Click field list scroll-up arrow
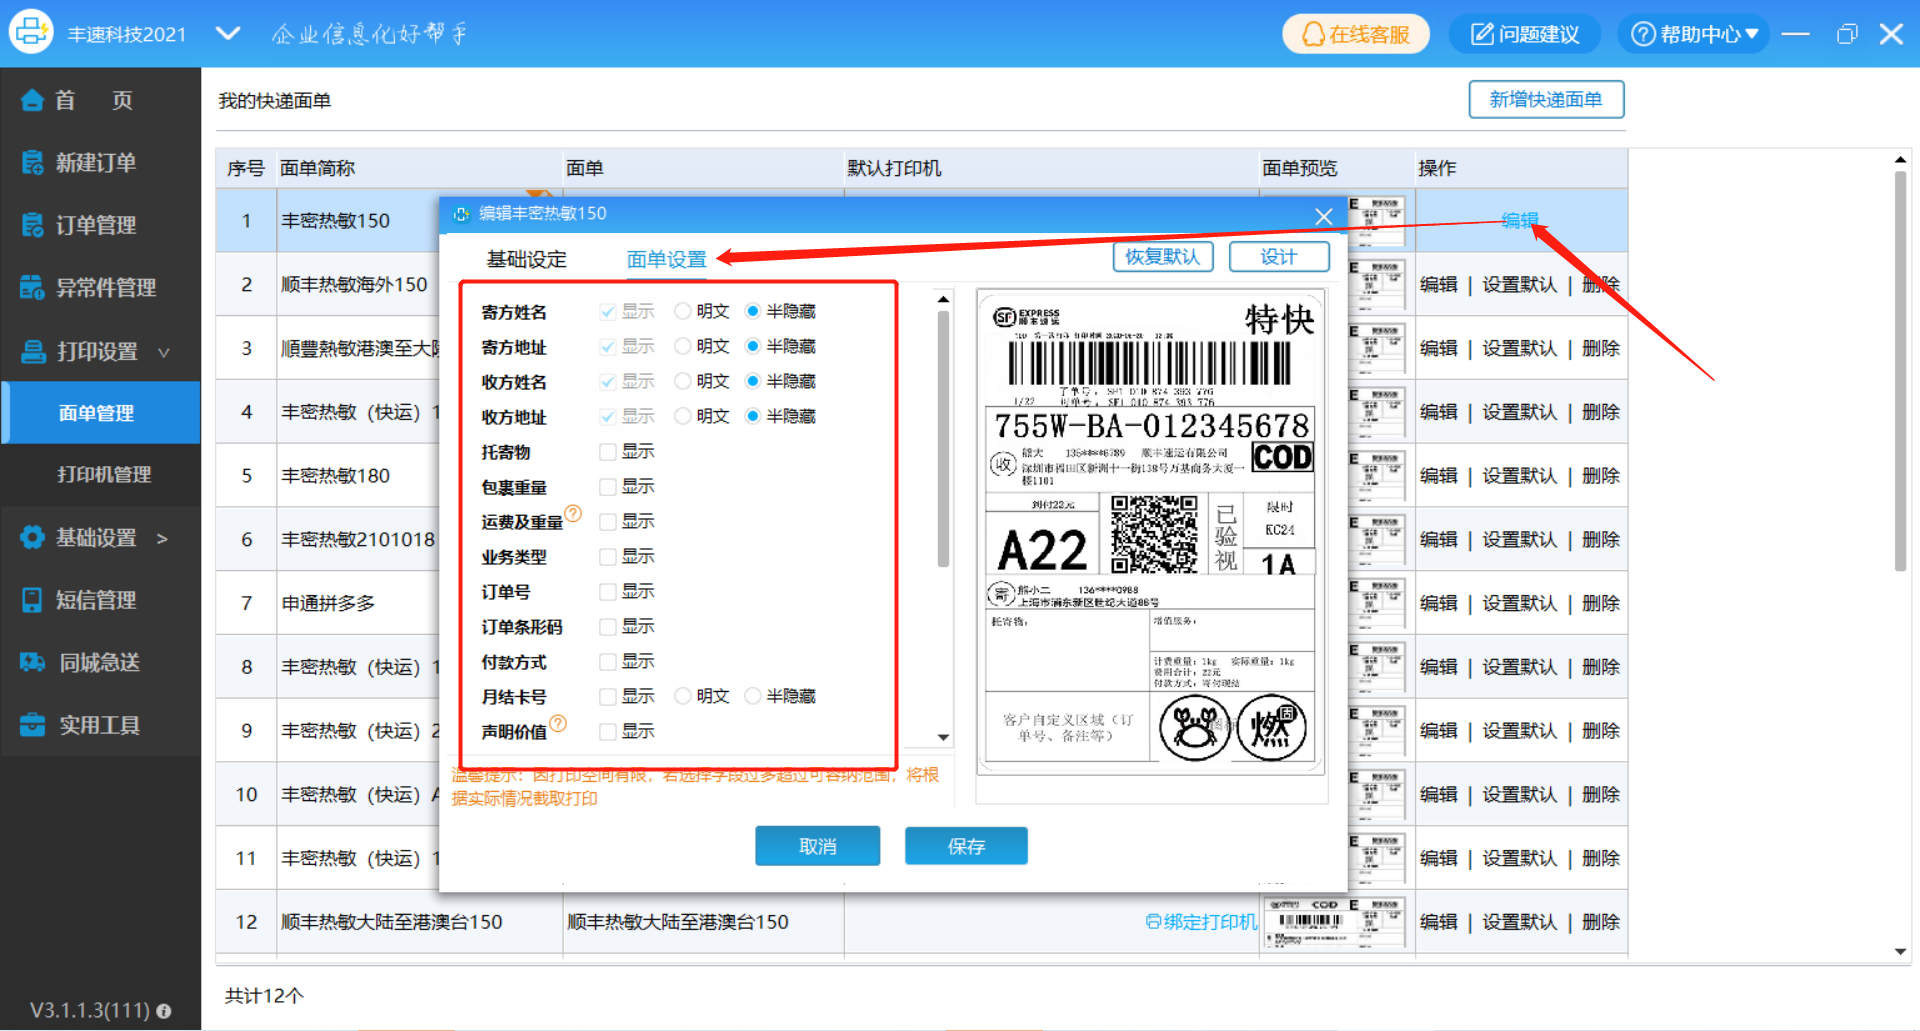Viewport: 1920px width, 1031px height. (x=943, y=299)
